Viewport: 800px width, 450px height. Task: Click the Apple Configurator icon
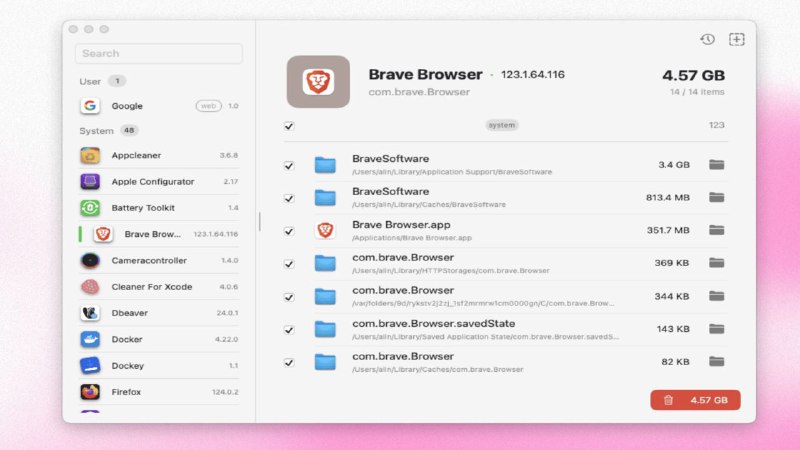pyautogui.click(x=90, y=181)
